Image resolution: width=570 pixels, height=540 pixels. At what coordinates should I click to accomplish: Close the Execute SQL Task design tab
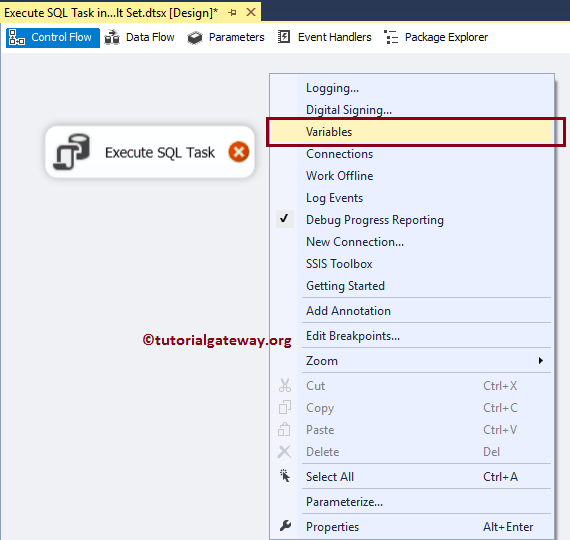pos(251,12)
